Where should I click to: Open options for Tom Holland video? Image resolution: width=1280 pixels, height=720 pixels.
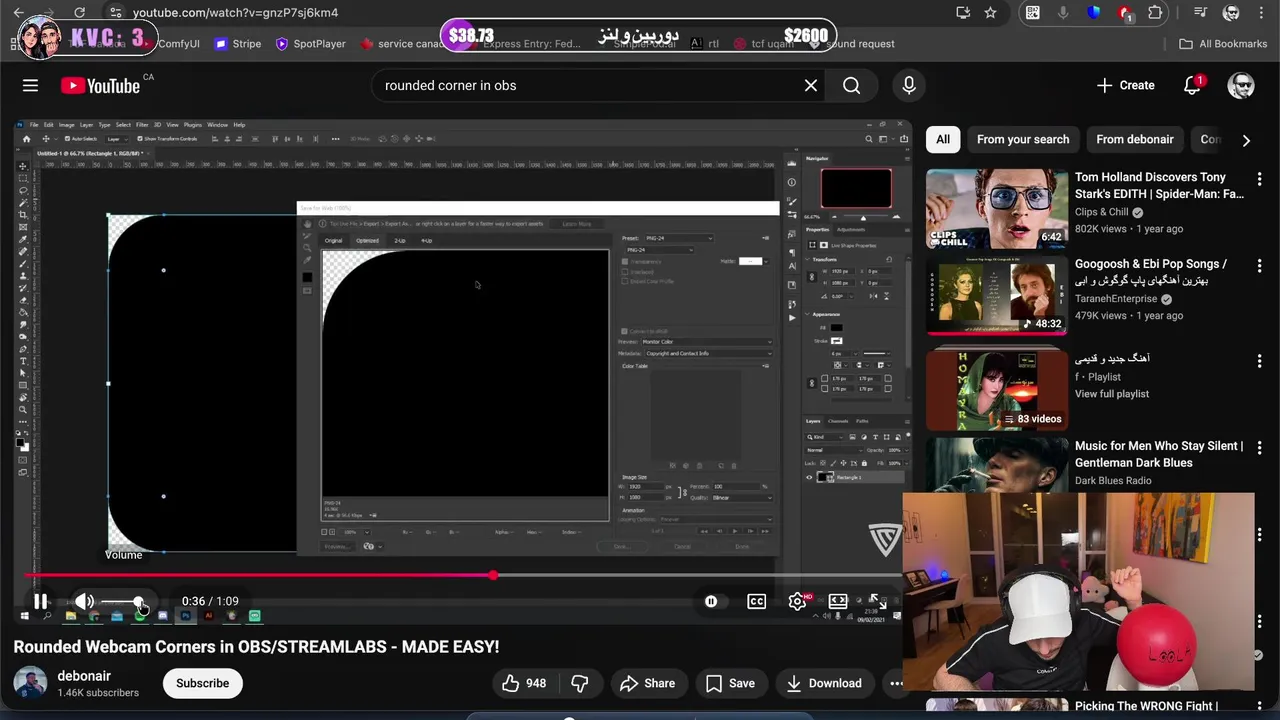pyautogui.click(x=1259, y=179)
